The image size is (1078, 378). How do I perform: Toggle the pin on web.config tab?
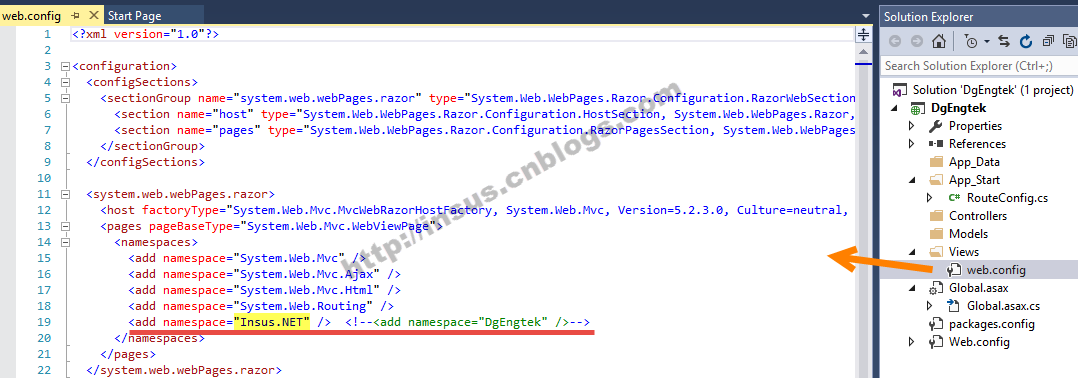coord(75,15)
